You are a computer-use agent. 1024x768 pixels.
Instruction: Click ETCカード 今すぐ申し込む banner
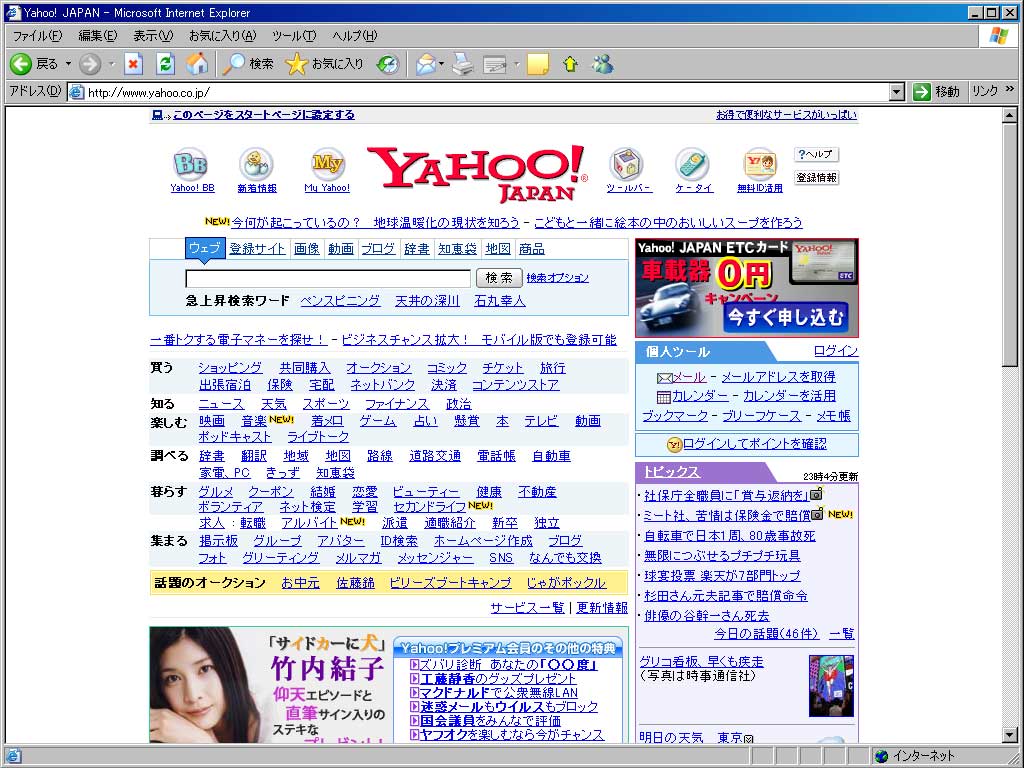[746, 287]
